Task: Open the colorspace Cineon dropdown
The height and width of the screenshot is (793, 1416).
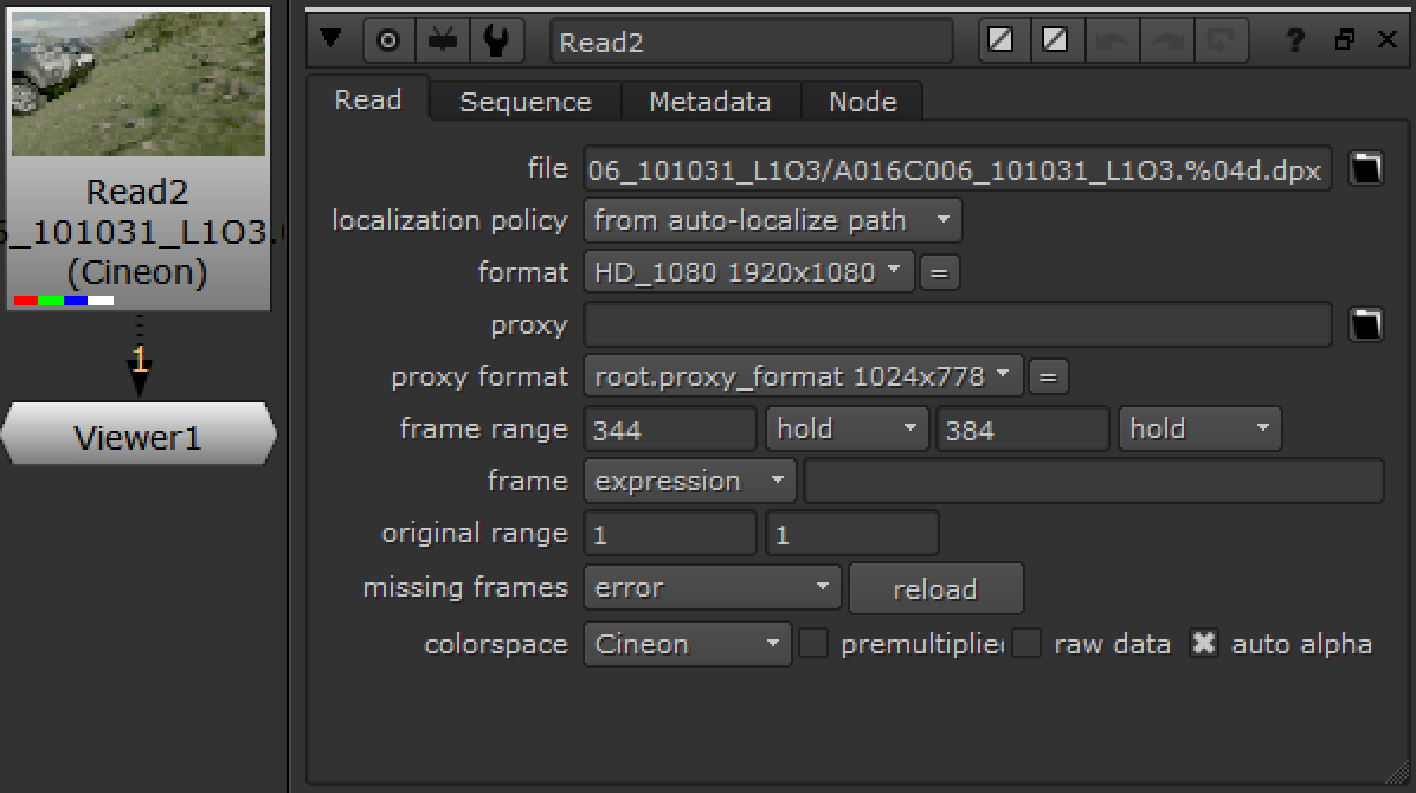Action: pos(687,644)
